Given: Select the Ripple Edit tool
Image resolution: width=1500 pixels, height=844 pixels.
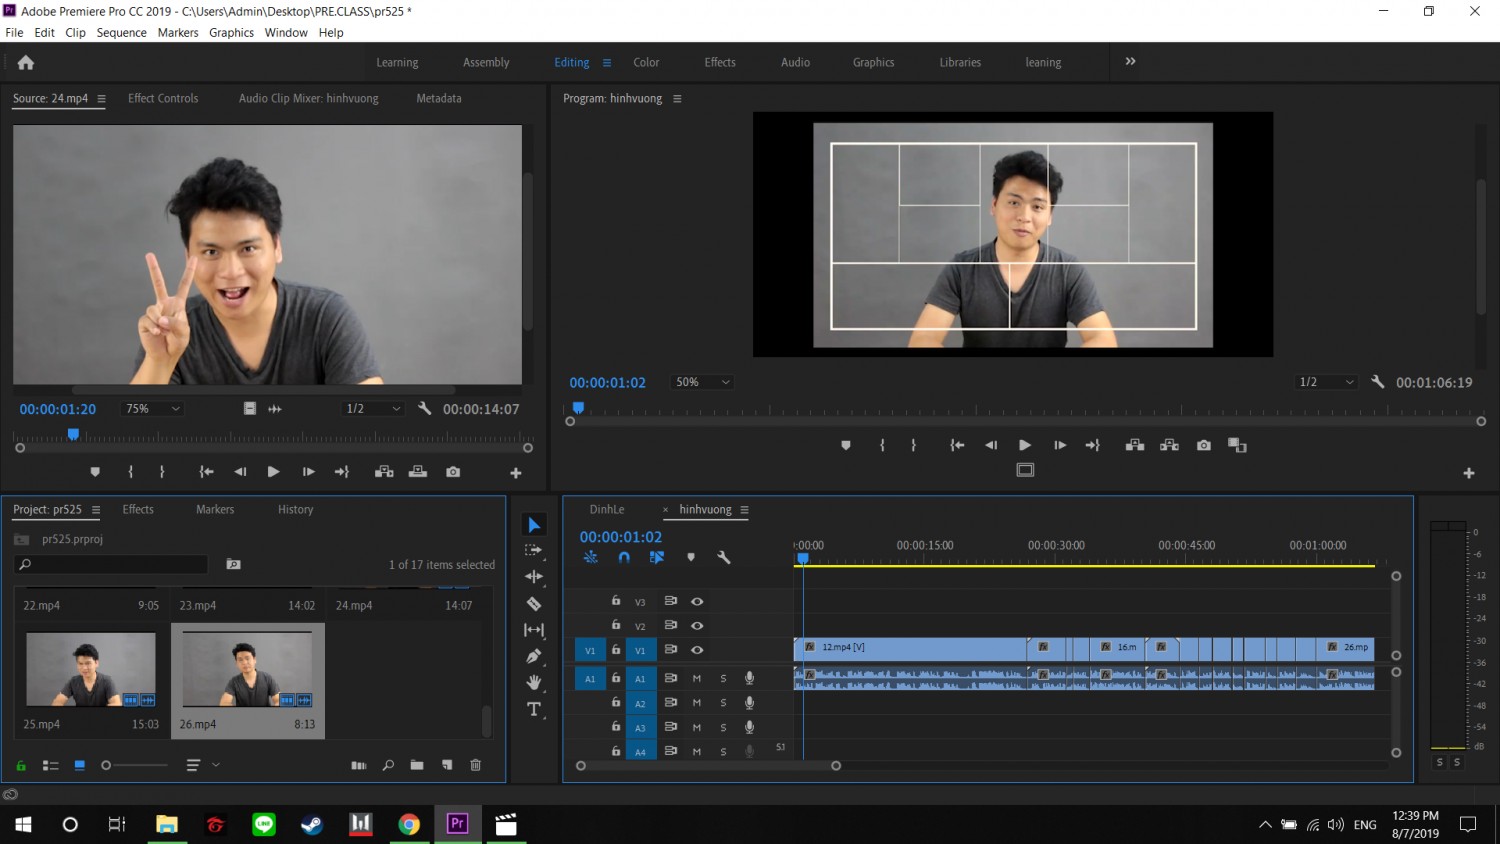Looking at the screenshot, I should 534,576.
